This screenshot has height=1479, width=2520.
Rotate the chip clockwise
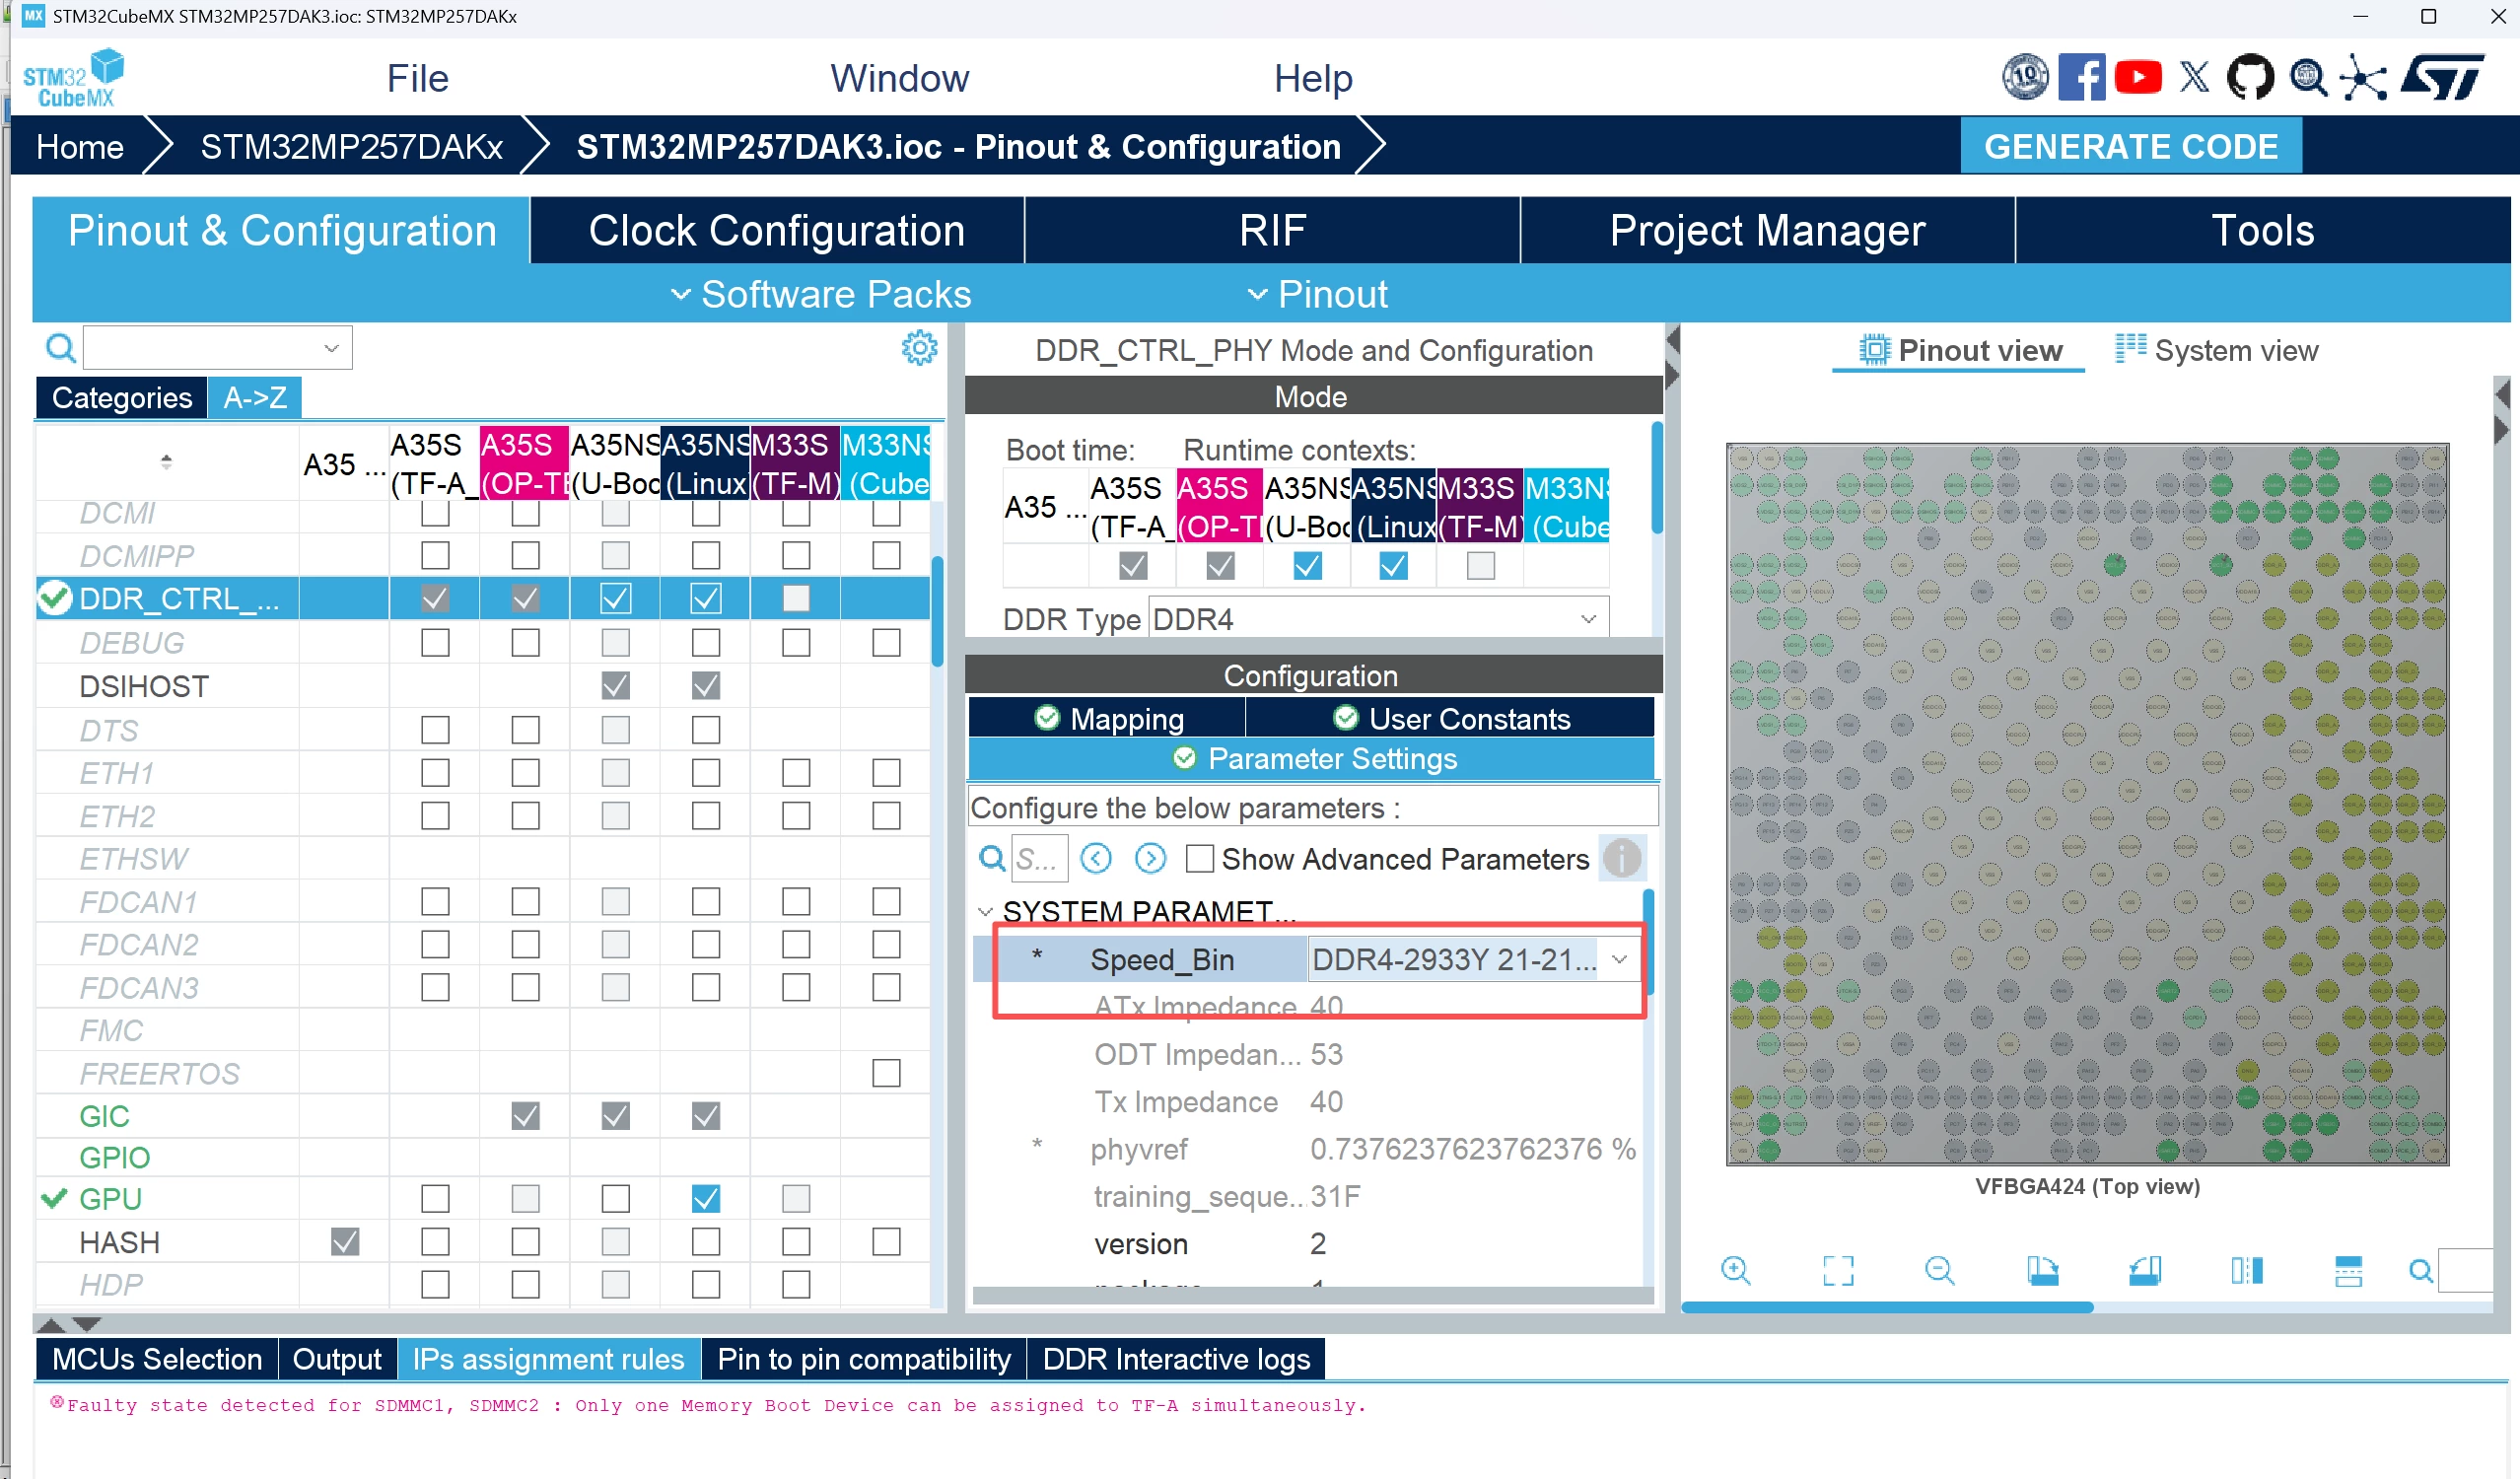click(x=2042, y=1270)
